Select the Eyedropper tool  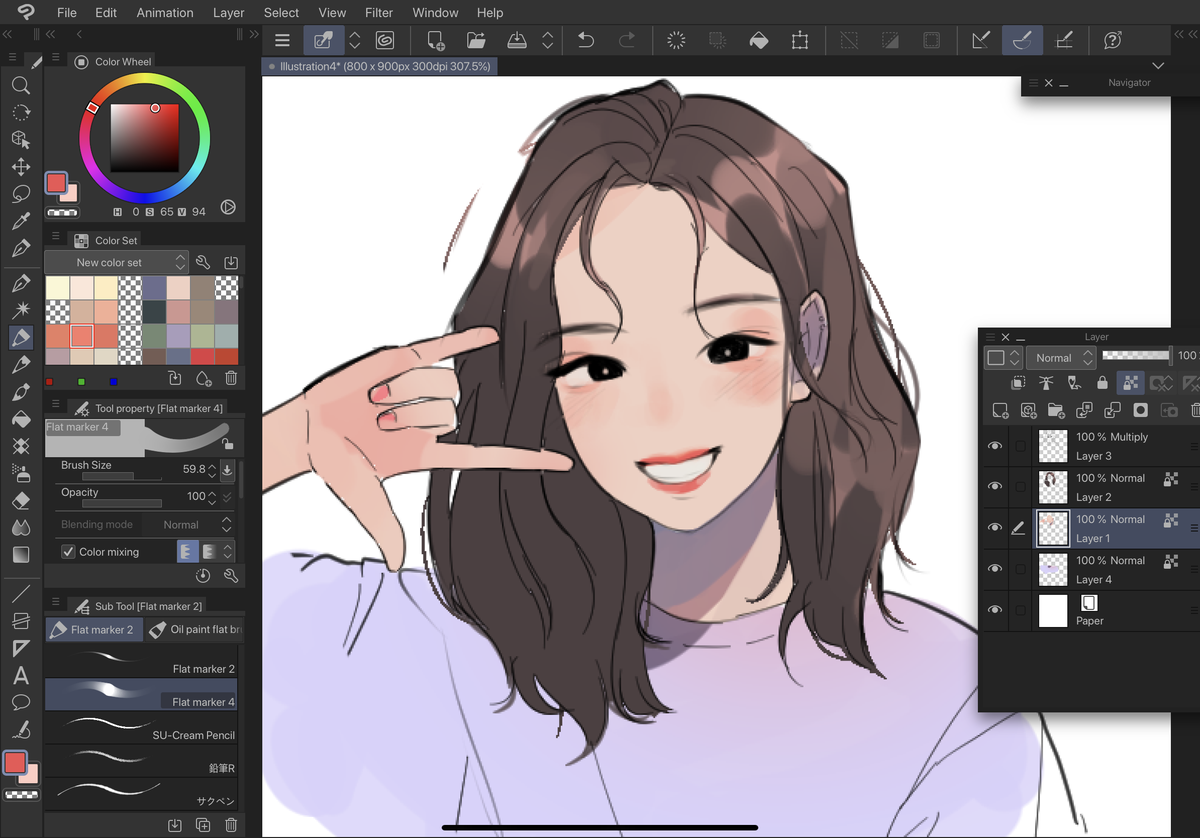(x=21, y=221)
